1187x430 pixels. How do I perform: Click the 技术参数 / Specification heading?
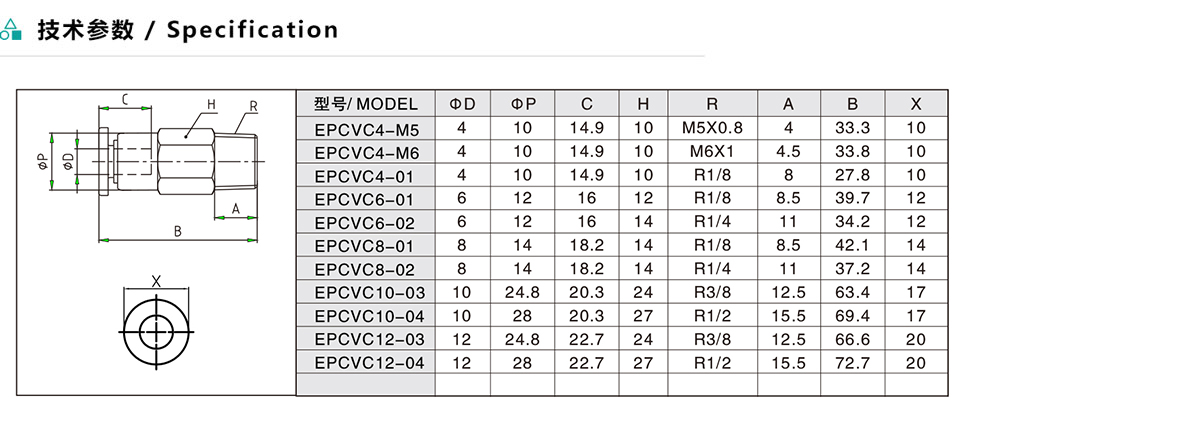pyautogui.click(x=187, y=30)
